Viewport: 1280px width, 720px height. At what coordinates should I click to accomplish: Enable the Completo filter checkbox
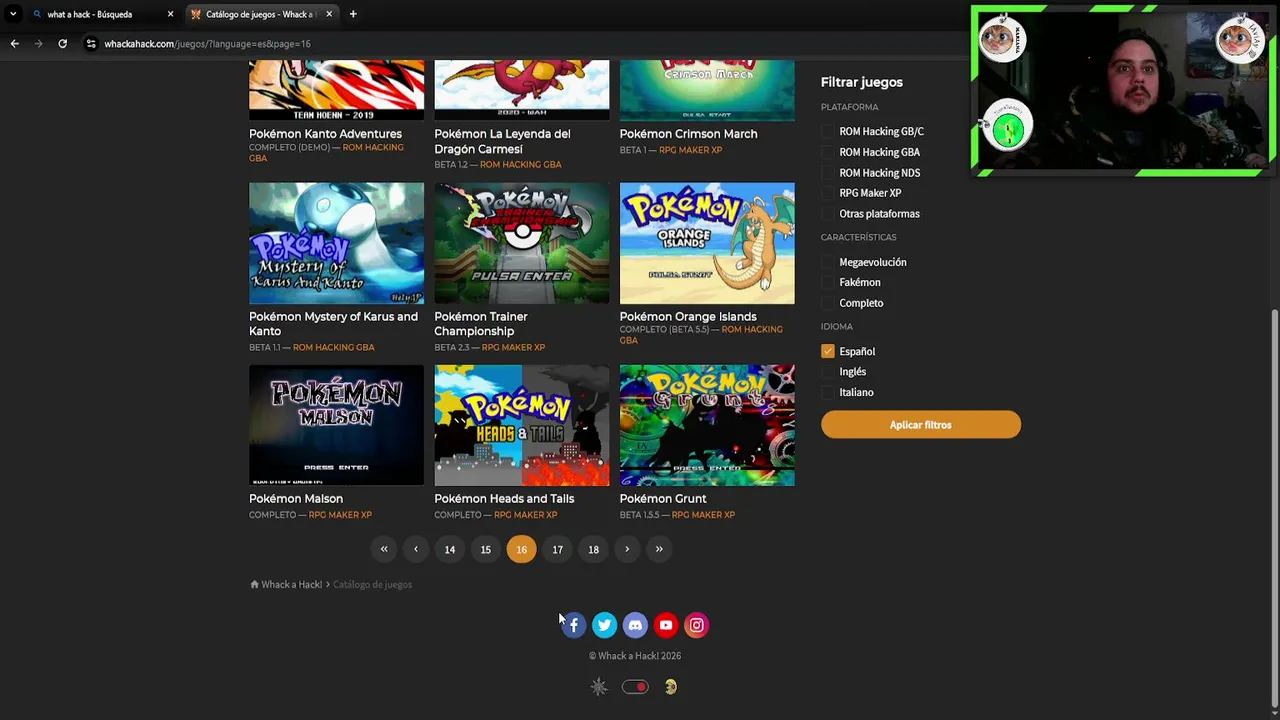pos(828,303)
